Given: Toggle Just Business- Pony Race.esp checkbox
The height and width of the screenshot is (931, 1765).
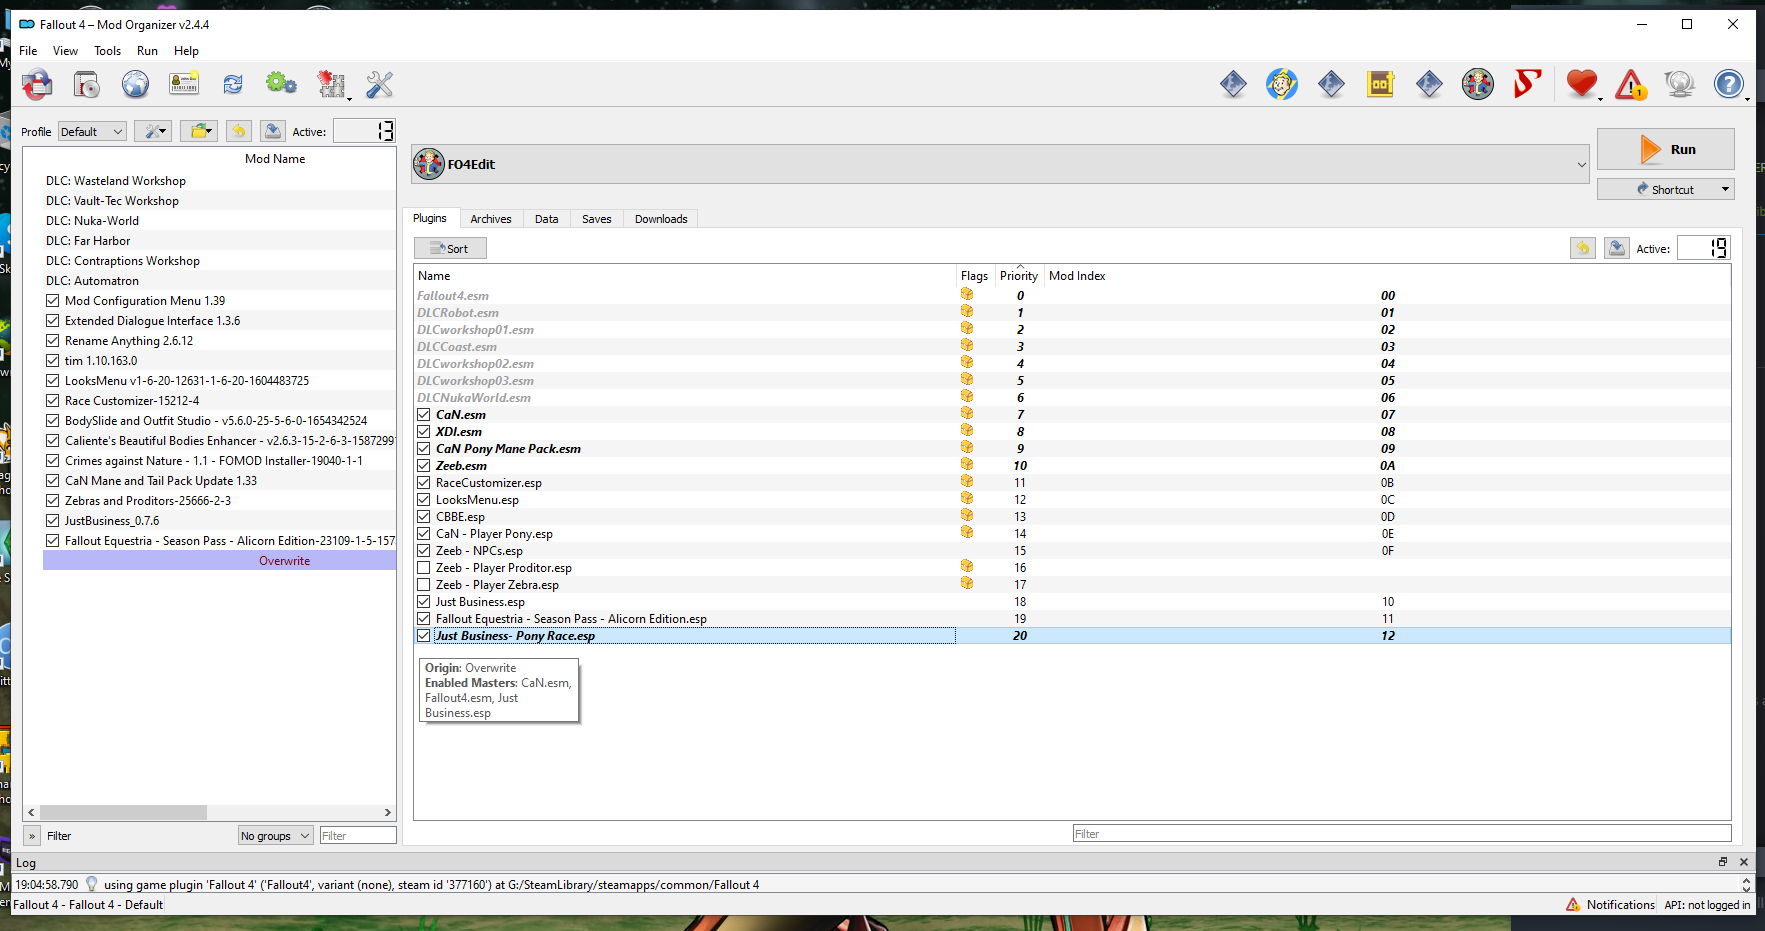Looking at the screenshot, I should click(424, 635).
